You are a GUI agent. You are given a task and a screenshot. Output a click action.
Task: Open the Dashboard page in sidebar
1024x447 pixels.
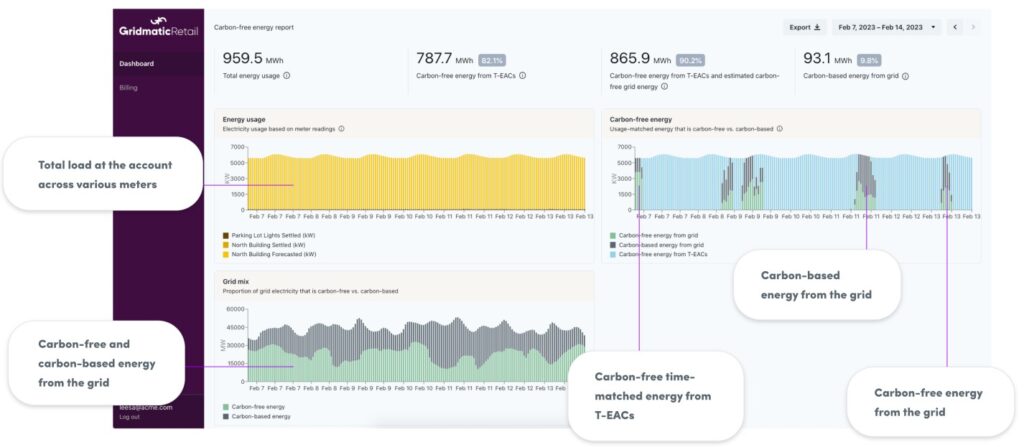tap(137, 64)
